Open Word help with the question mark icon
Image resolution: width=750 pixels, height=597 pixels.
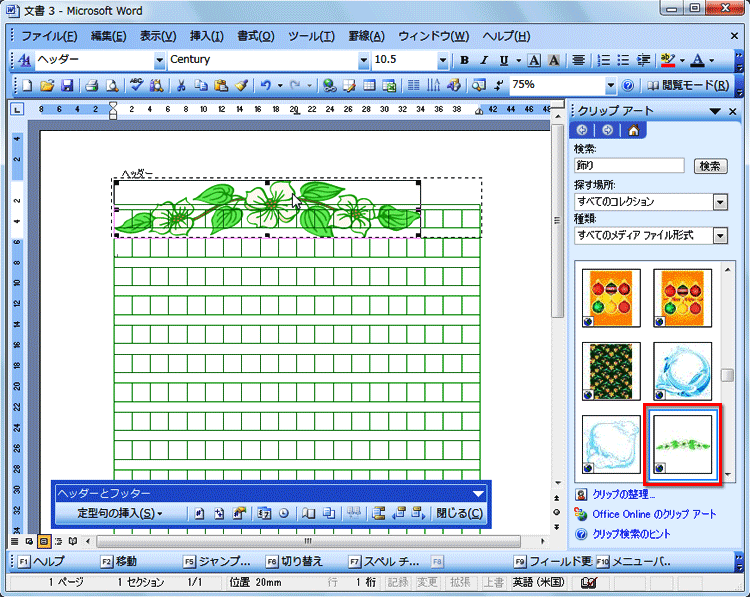628,86
